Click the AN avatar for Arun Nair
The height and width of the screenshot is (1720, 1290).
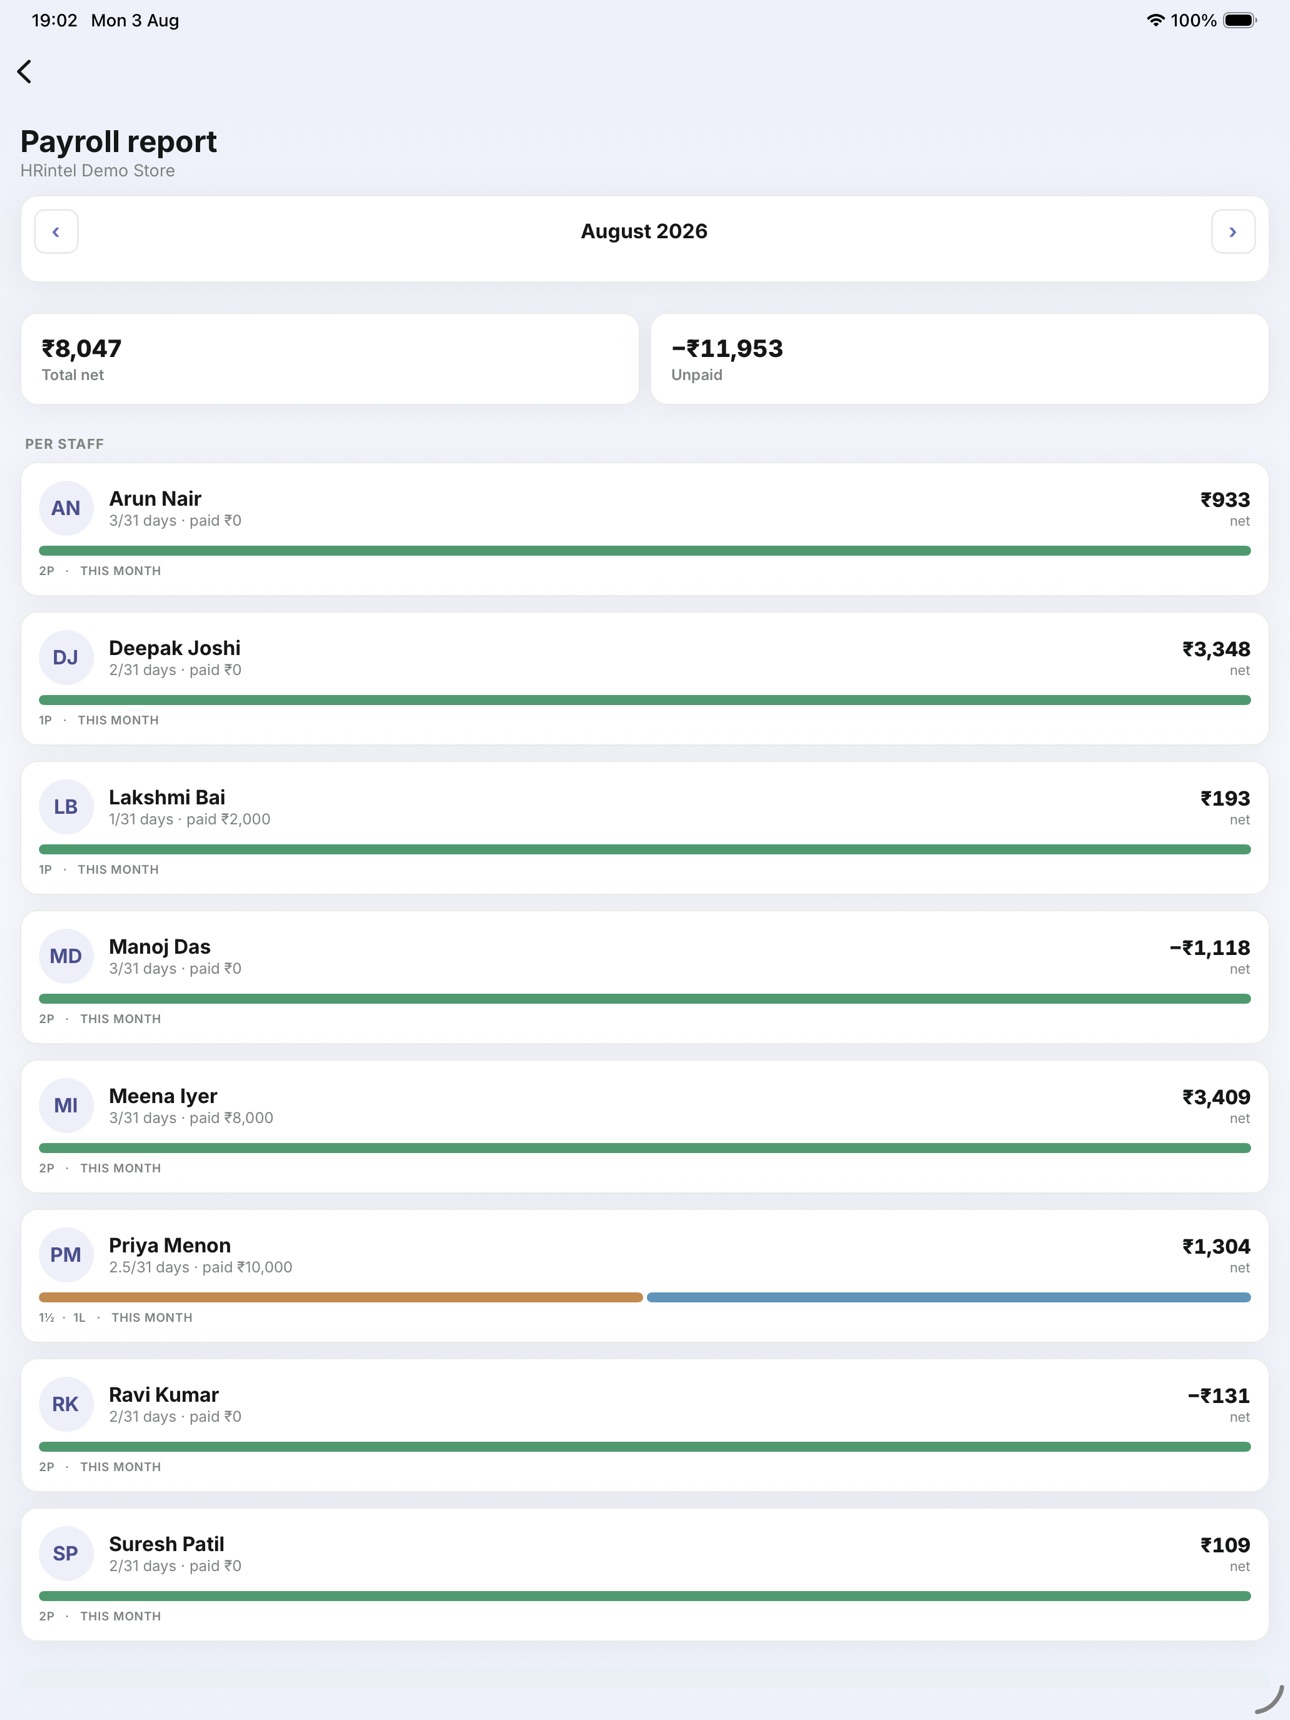[66, 508]
